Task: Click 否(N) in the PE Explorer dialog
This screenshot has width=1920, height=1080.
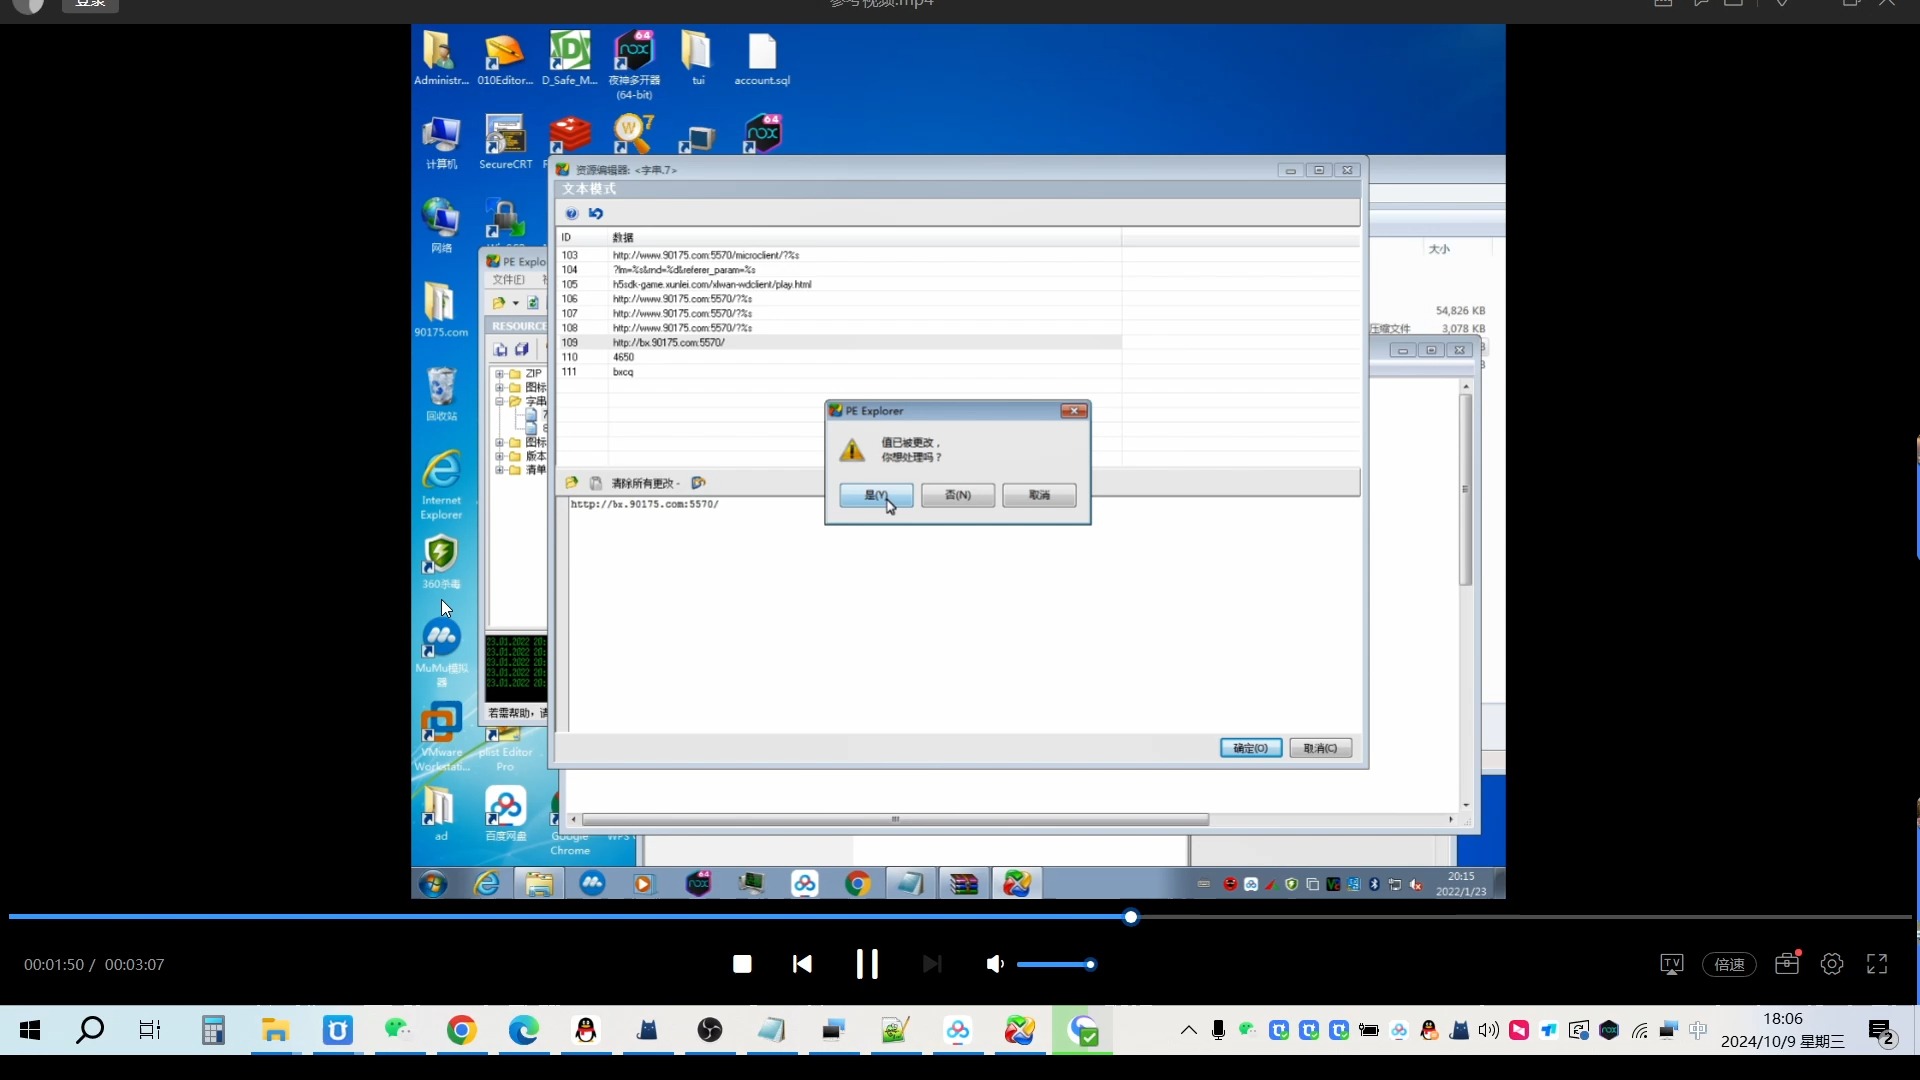Action: [x=958, y=495]
